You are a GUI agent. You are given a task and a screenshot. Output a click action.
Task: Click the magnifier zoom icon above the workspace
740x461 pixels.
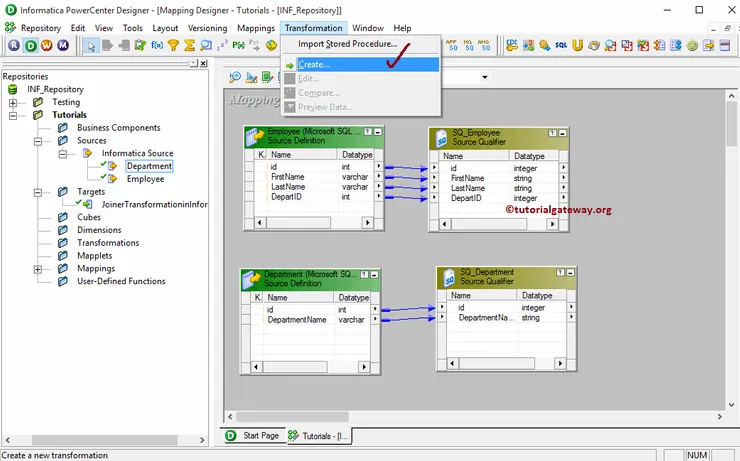click(235, 77)
